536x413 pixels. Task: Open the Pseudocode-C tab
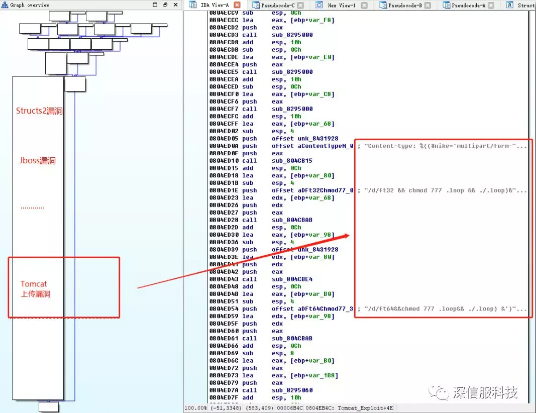pos(273,5)
